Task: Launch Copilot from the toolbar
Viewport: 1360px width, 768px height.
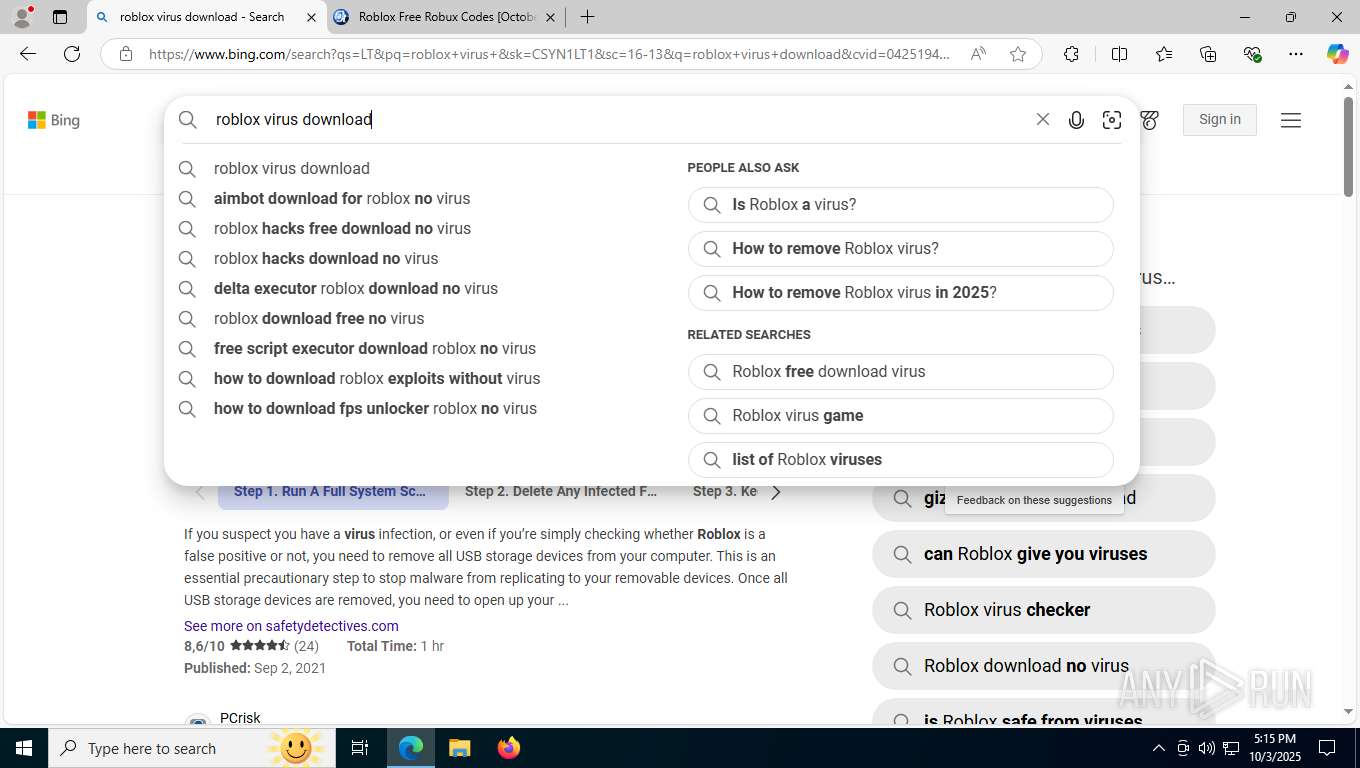Action: pos(1338,54)
